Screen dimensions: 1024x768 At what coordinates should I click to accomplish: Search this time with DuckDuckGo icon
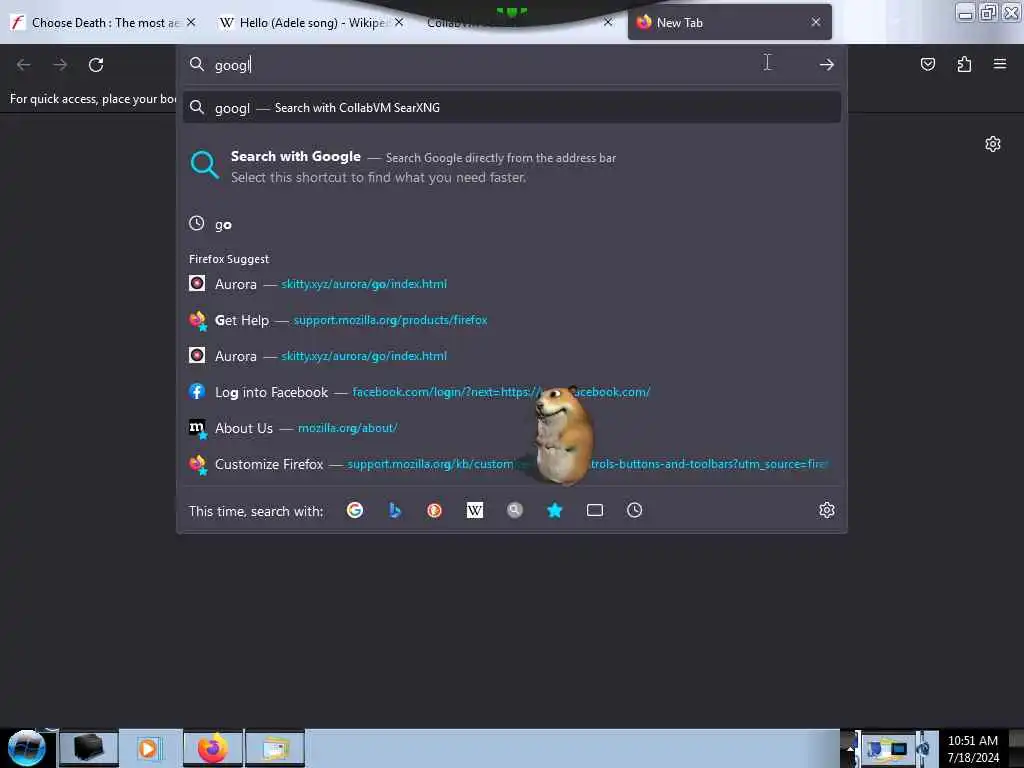(434, 510)
